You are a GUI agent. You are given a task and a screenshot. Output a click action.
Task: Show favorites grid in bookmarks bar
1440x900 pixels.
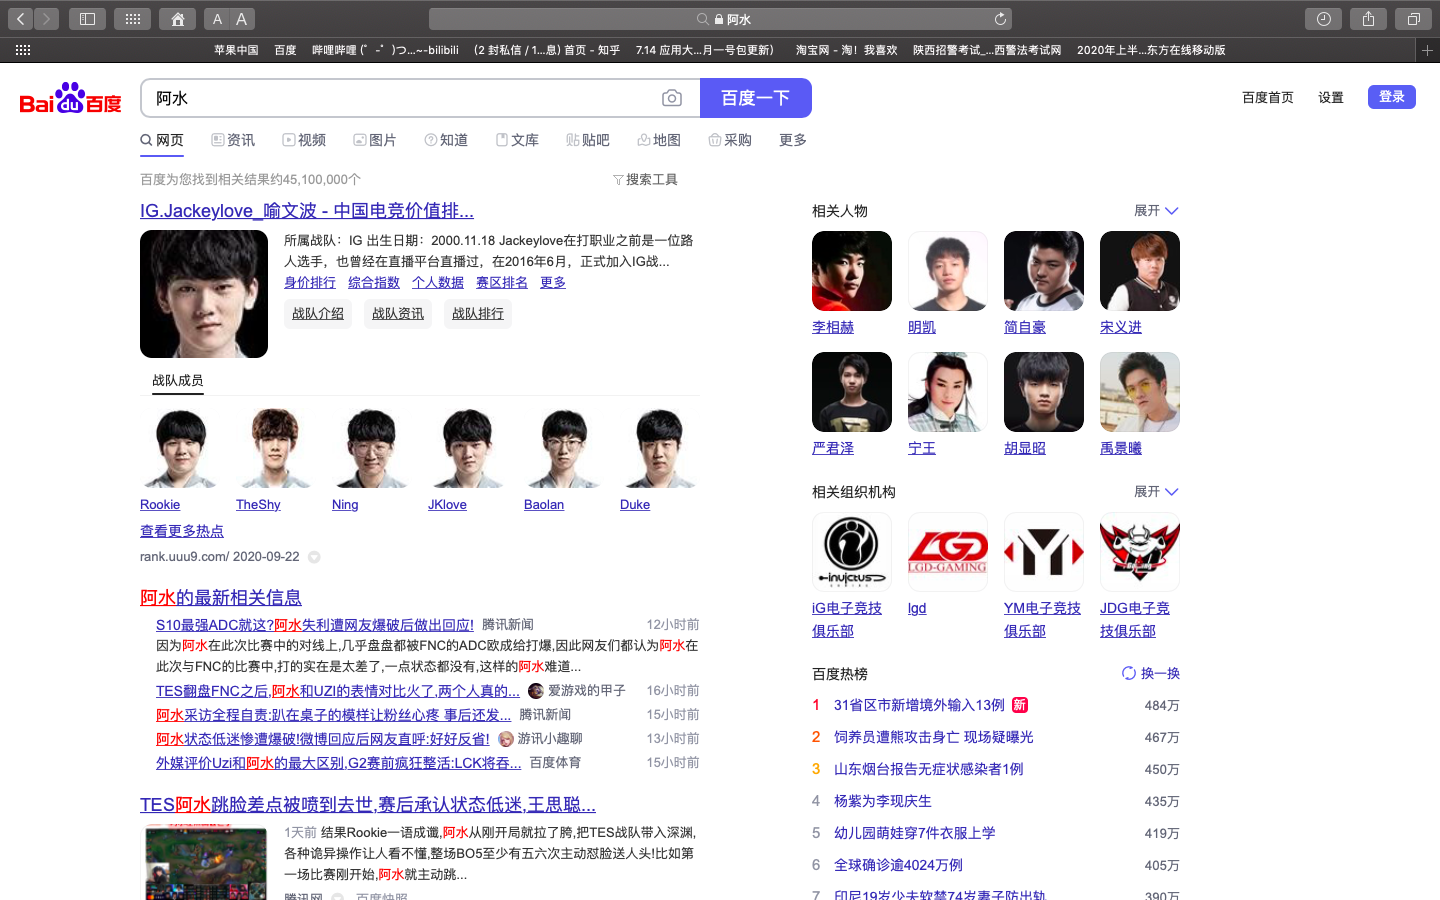click(23, 50)
